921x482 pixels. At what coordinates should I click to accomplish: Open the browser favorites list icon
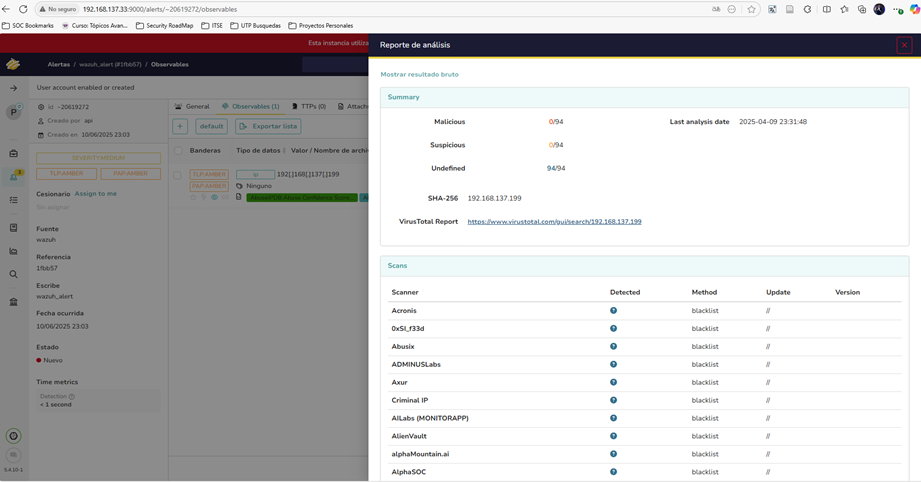pyautogui.click(x=844, y=9)
